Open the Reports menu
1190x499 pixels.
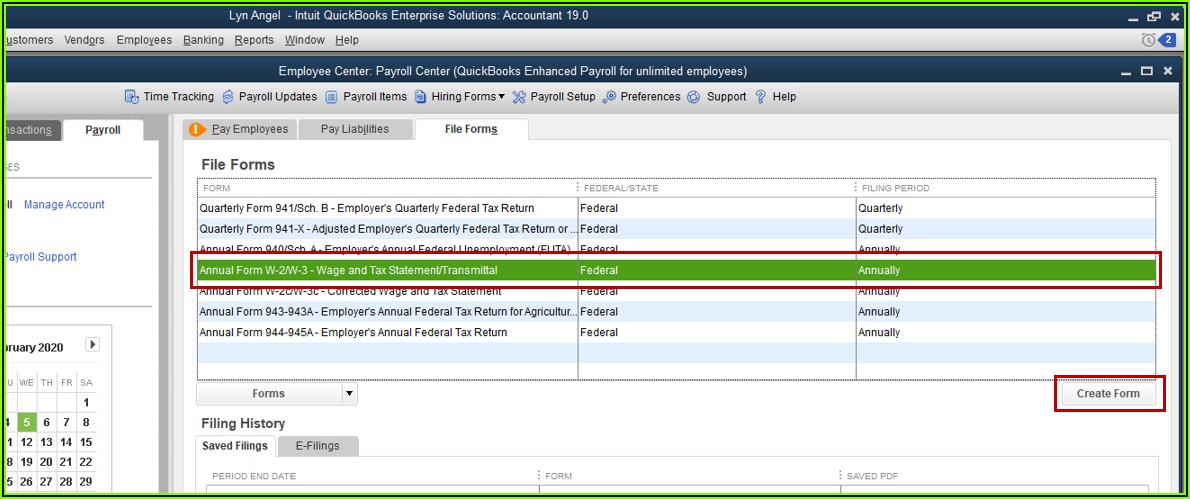pos(254,40)
